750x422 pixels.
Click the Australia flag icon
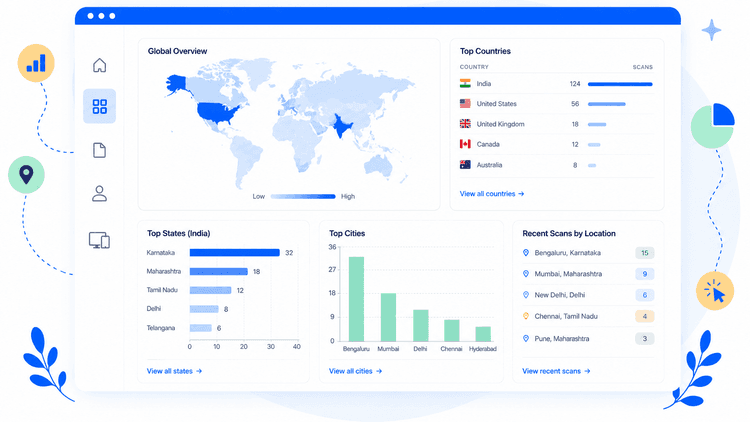click(x=465, y=165)
